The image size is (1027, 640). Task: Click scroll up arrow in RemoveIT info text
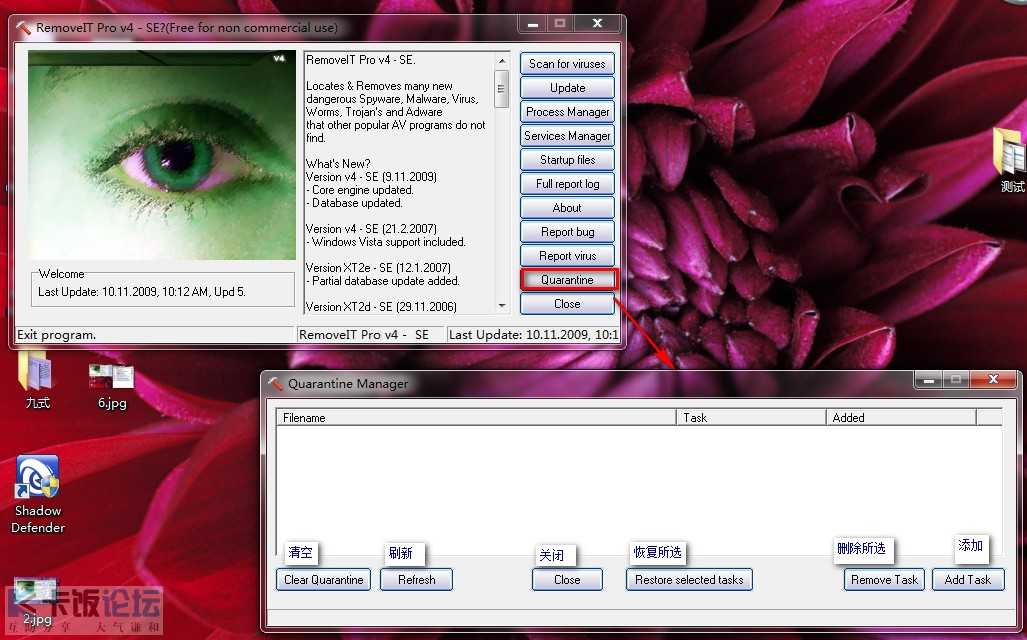pyautogui.click(x=502, y=61)
